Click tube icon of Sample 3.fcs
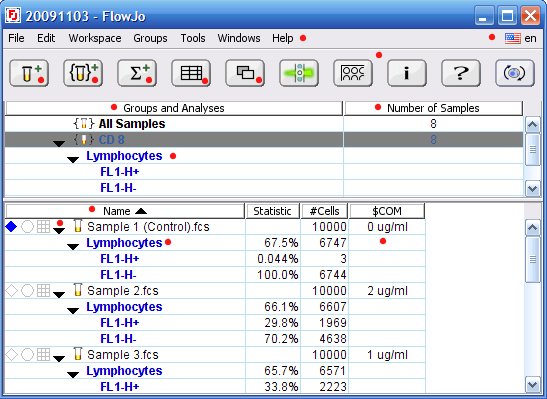Screen dimensions: 547x399 pyautogui.click(x=78, y=354)
